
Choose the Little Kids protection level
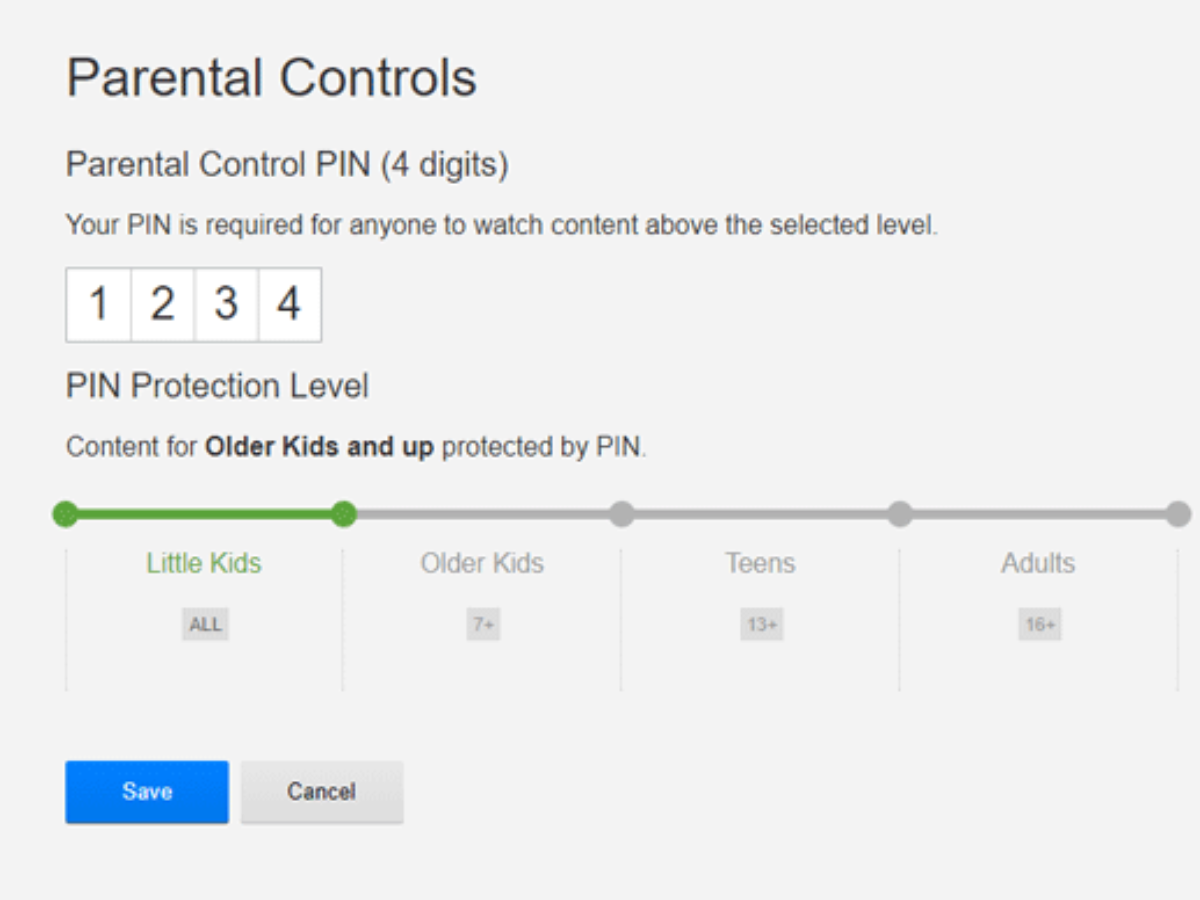(x=204, y=564)
